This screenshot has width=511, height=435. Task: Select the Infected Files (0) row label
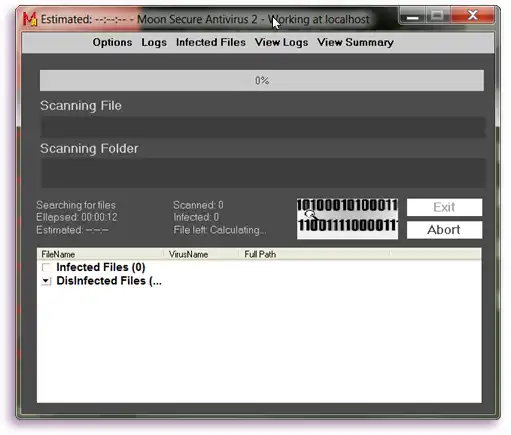point(101,267)
